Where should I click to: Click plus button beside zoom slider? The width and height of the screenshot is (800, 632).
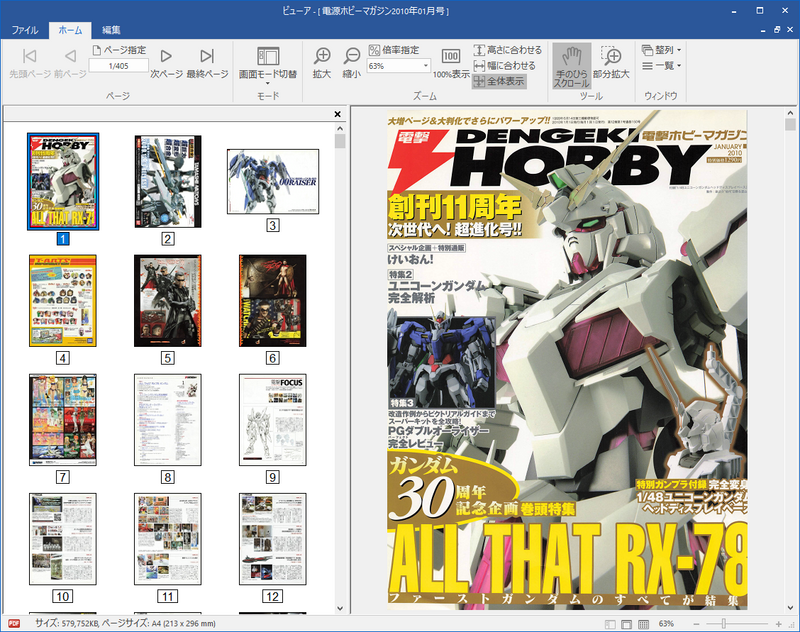pyautogui.click(x=779, y=624)
